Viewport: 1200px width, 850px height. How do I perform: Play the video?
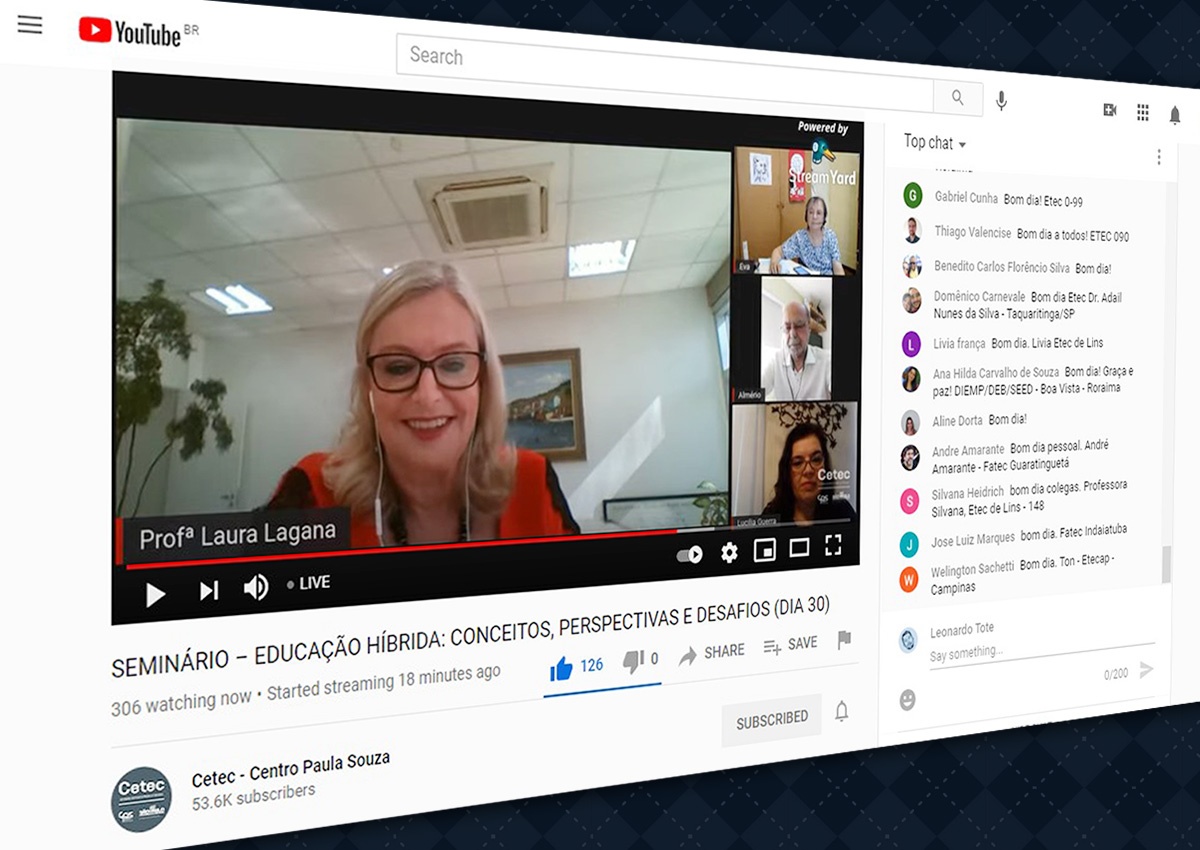click(x=155, y=595)
